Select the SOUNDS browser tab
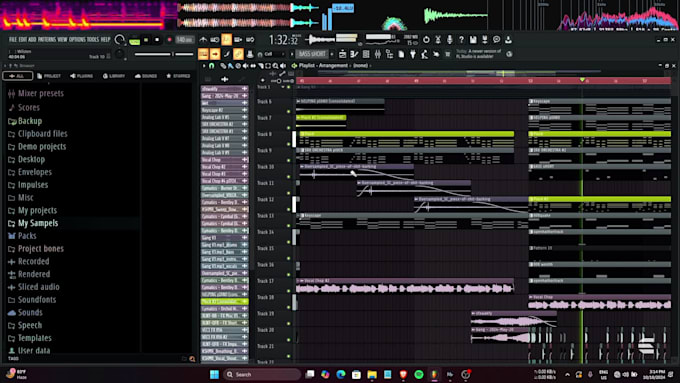Screen dimensions: 680x383 tap(146, 76)
